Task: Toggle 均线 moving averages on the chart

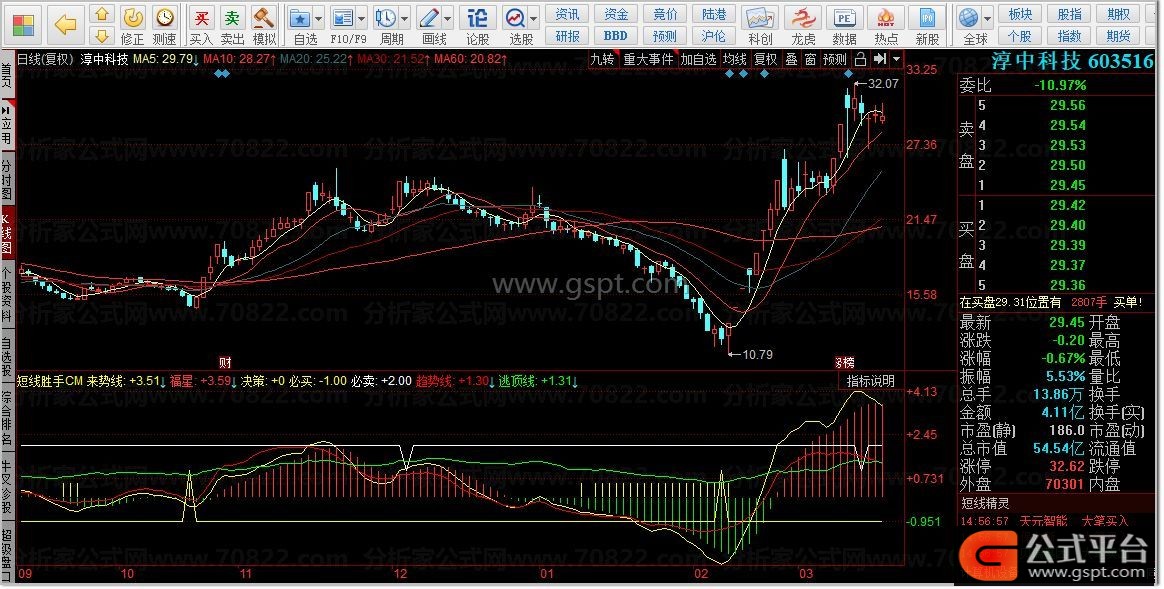Action: click(735, 59)
